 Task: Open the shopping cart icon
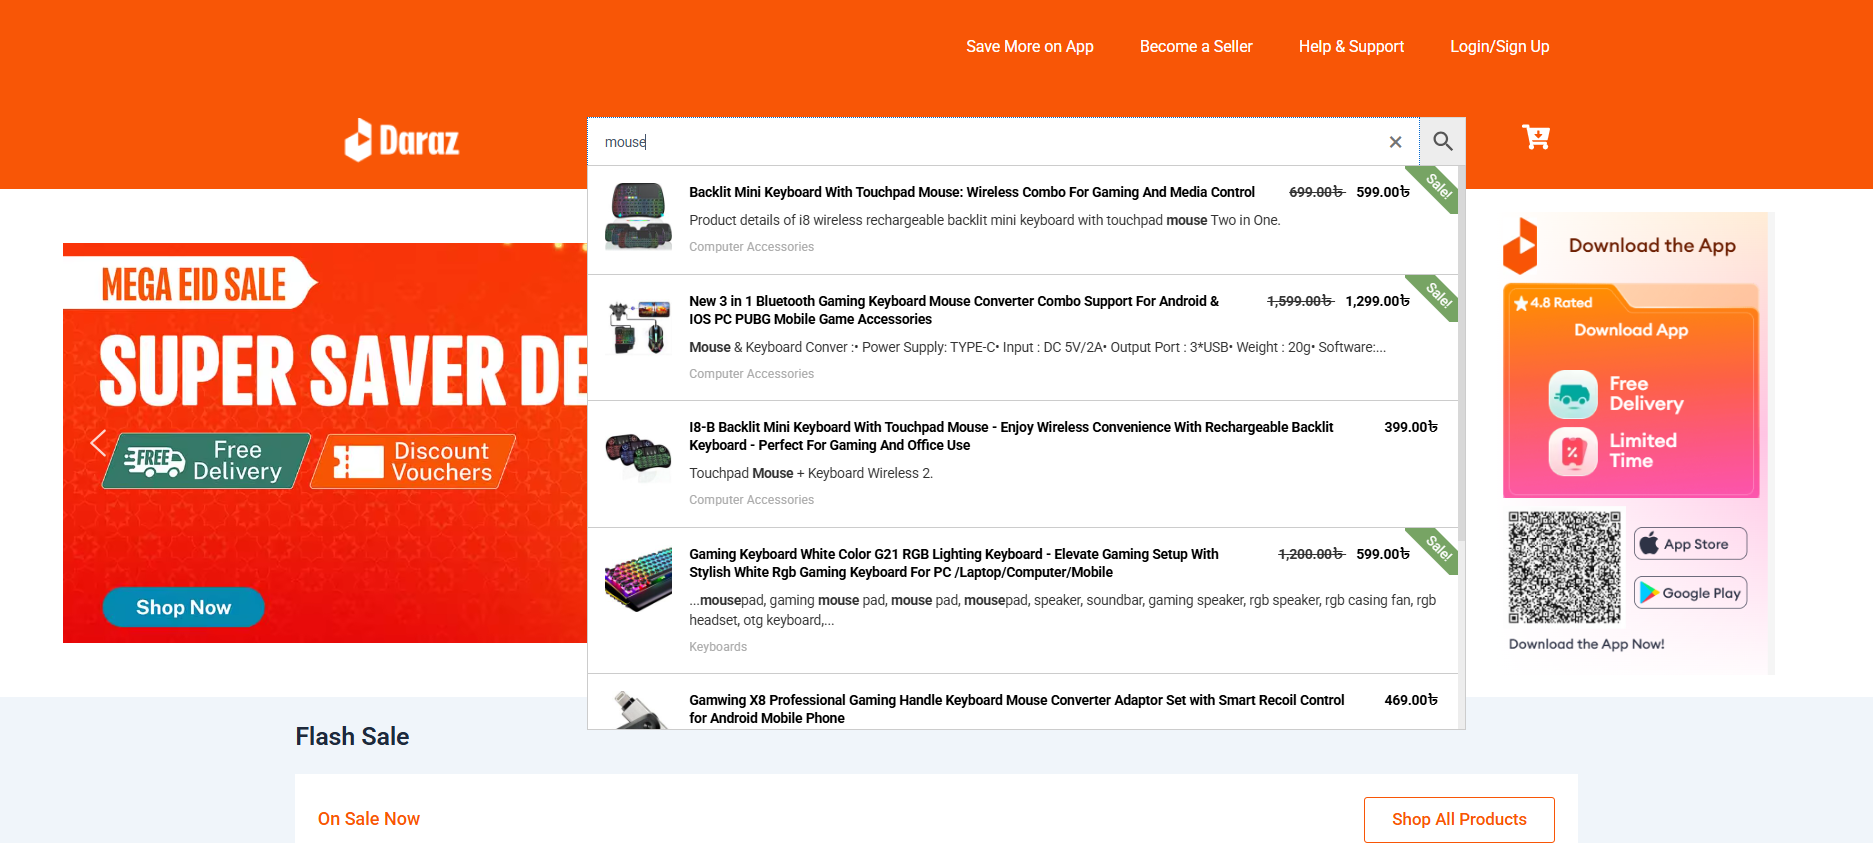[1536, 137]
